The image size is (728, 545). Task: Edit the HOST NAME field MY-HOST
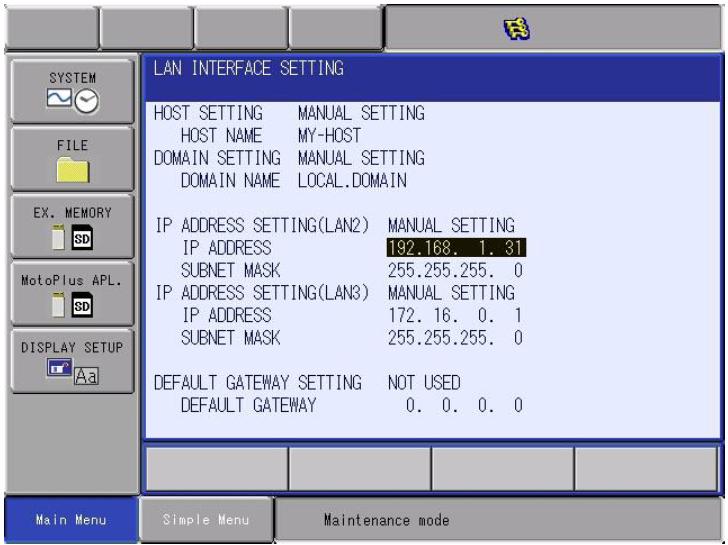tap(329, 136)
